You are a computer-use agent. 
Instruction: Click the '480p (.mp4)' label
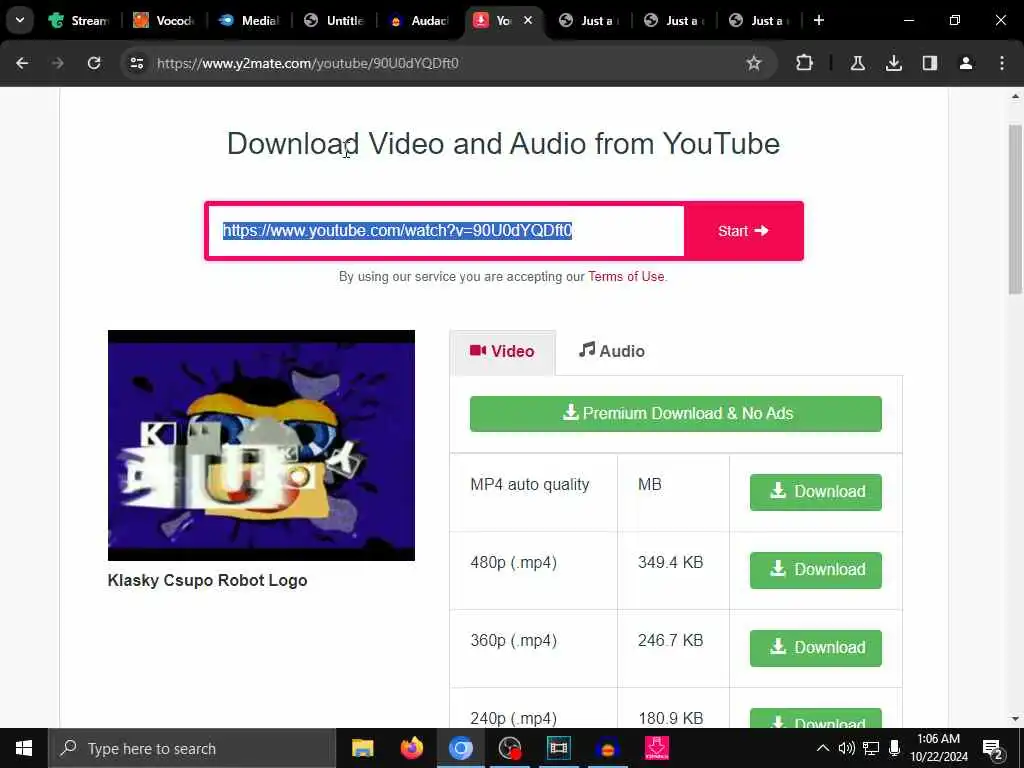click(x=513, y=562)
